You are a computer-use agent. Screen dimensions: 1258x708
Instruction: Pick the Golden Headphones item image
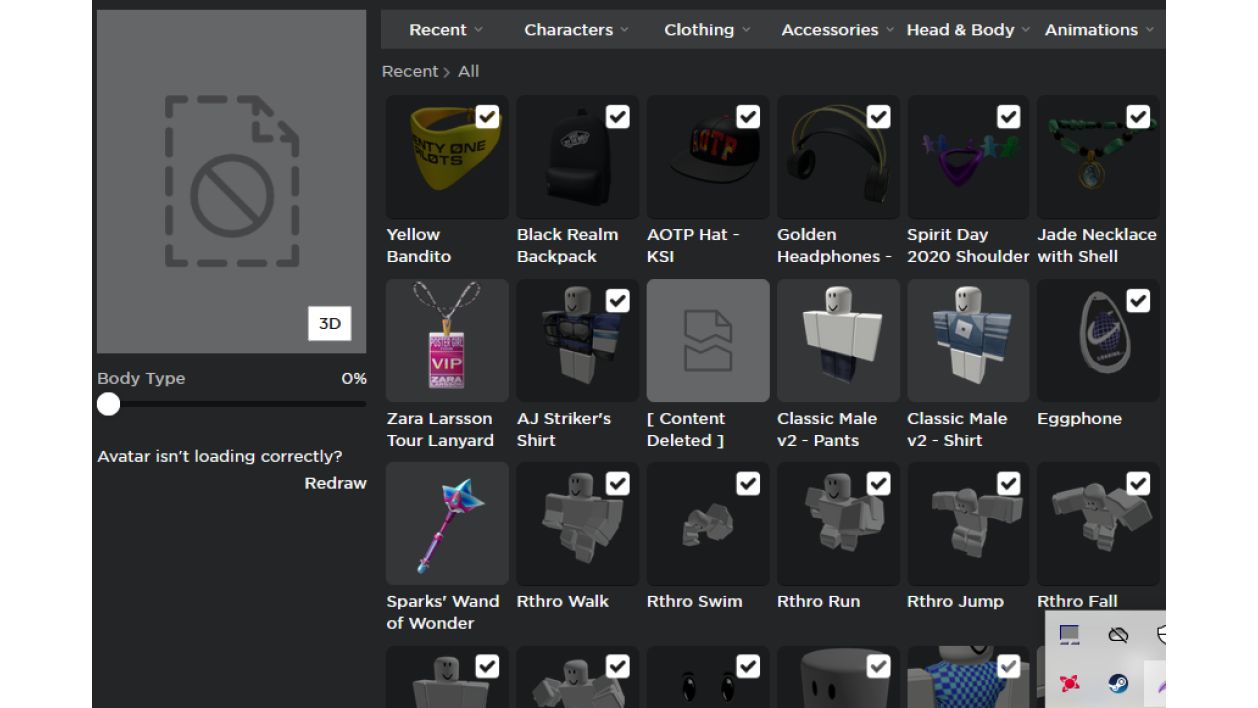pyautogui.click(x=838, y=157)
